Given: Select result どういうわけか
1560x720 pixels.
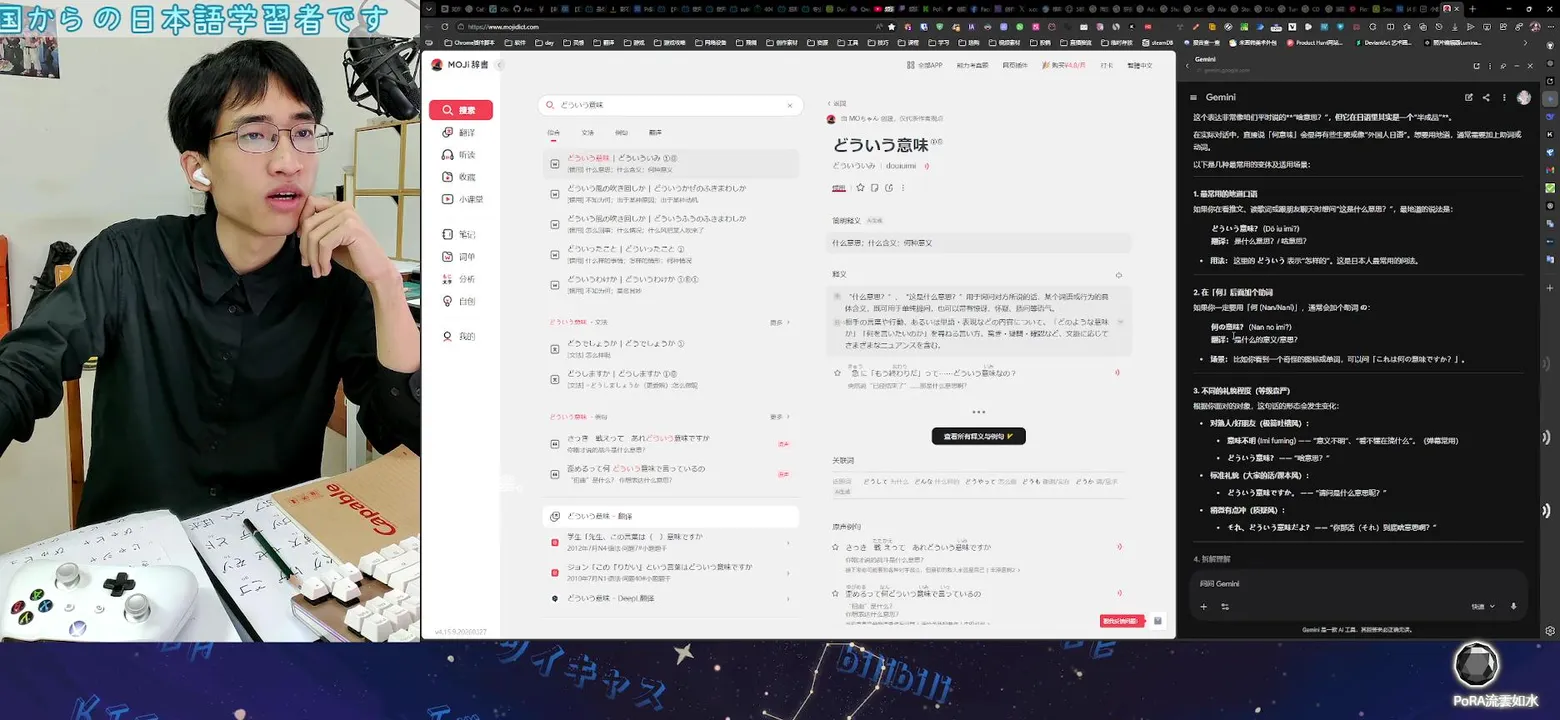Looking at the screenshot, I should (x=670, y=284).
